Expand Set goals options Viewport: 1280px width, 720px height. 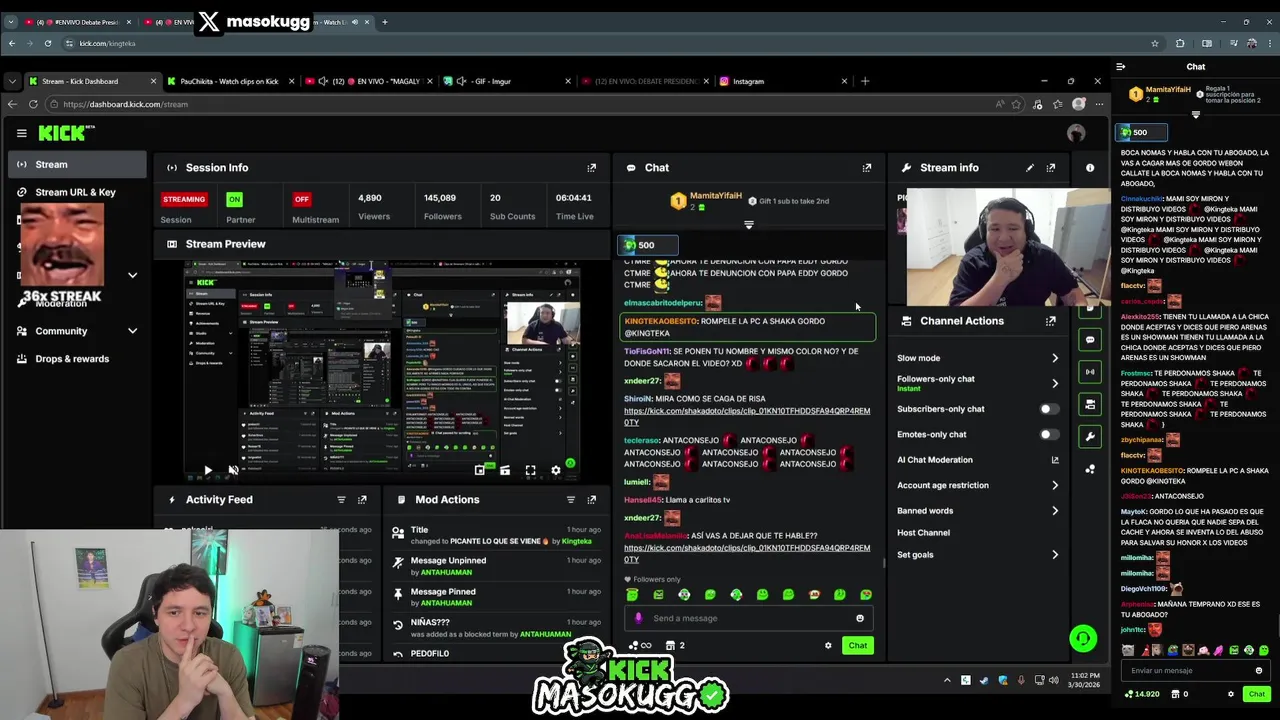pos(1054,555)
